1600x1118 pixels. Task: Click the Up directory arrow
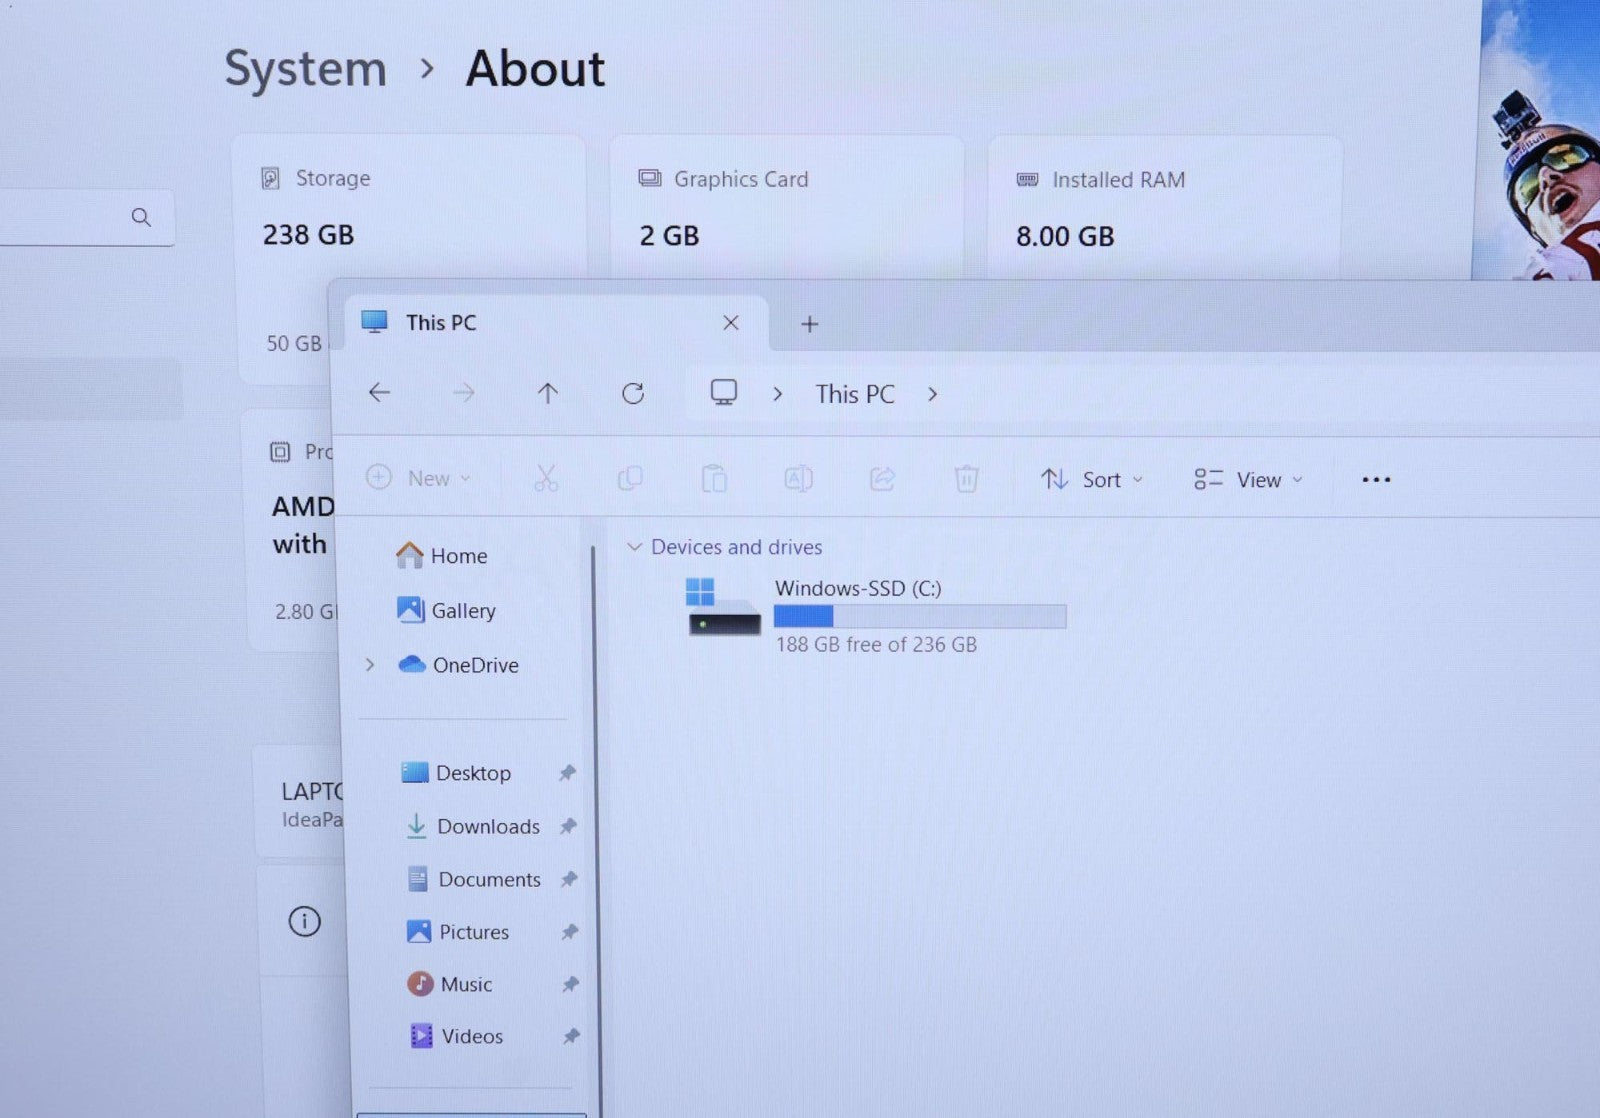547,393
